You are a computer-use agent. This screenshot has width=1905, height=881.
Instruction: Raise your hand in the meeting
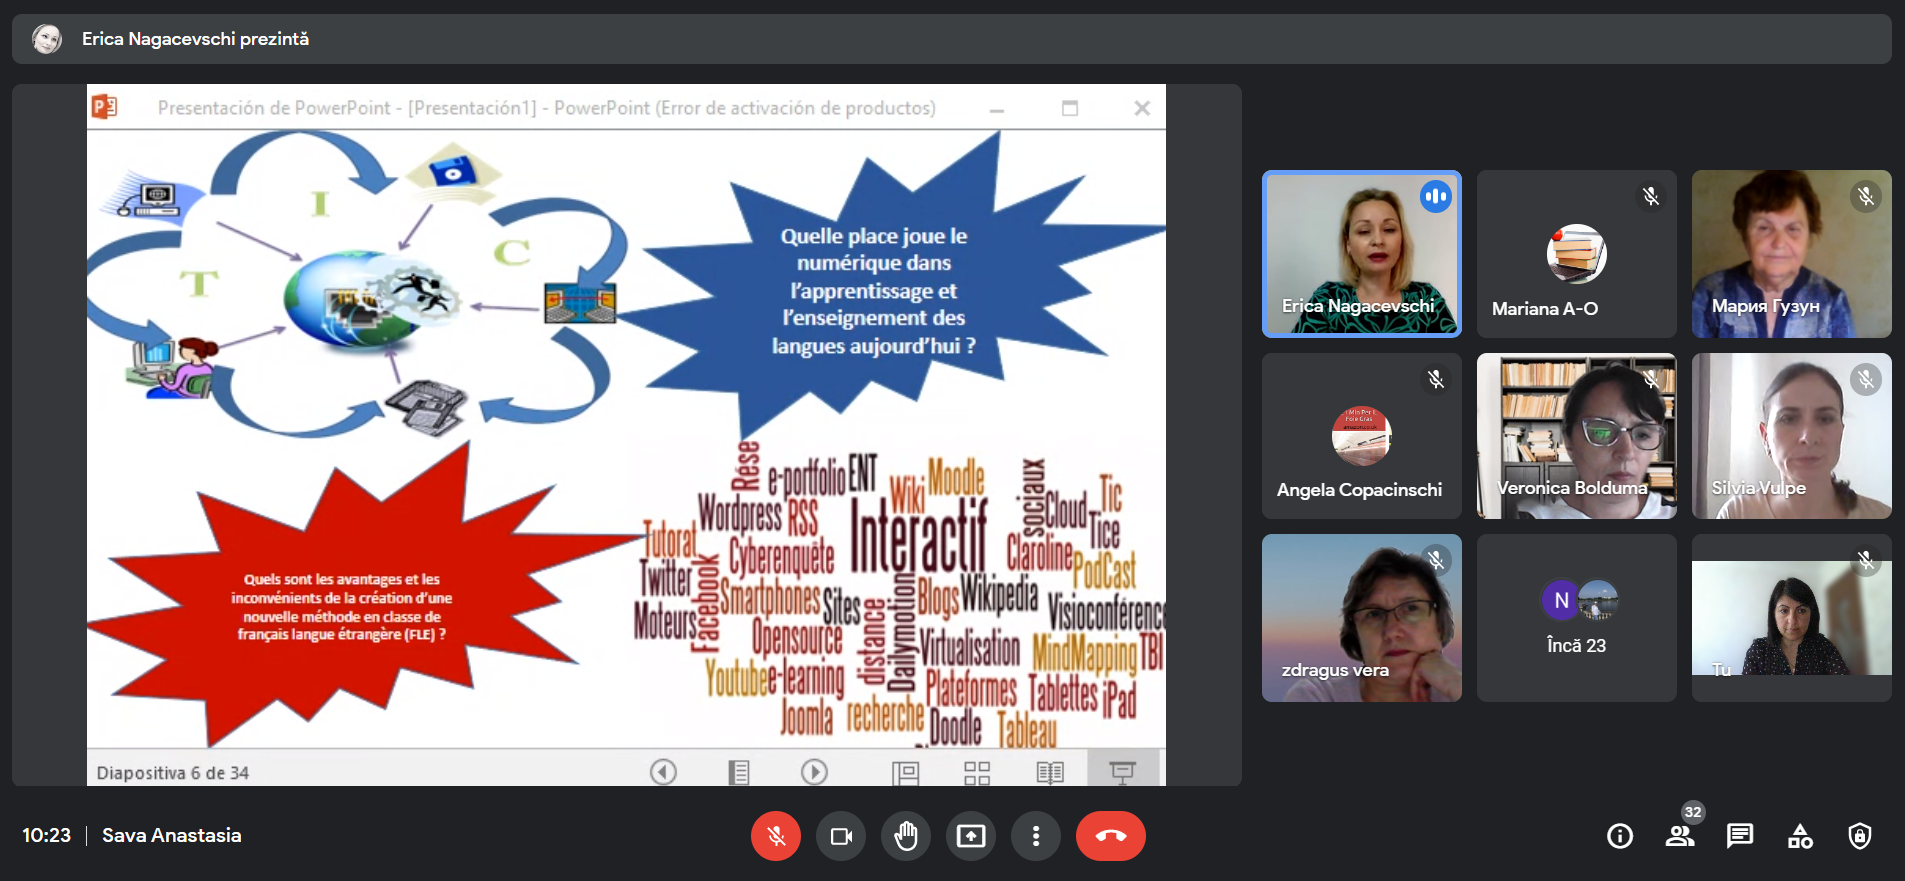(x=906, y=836)
